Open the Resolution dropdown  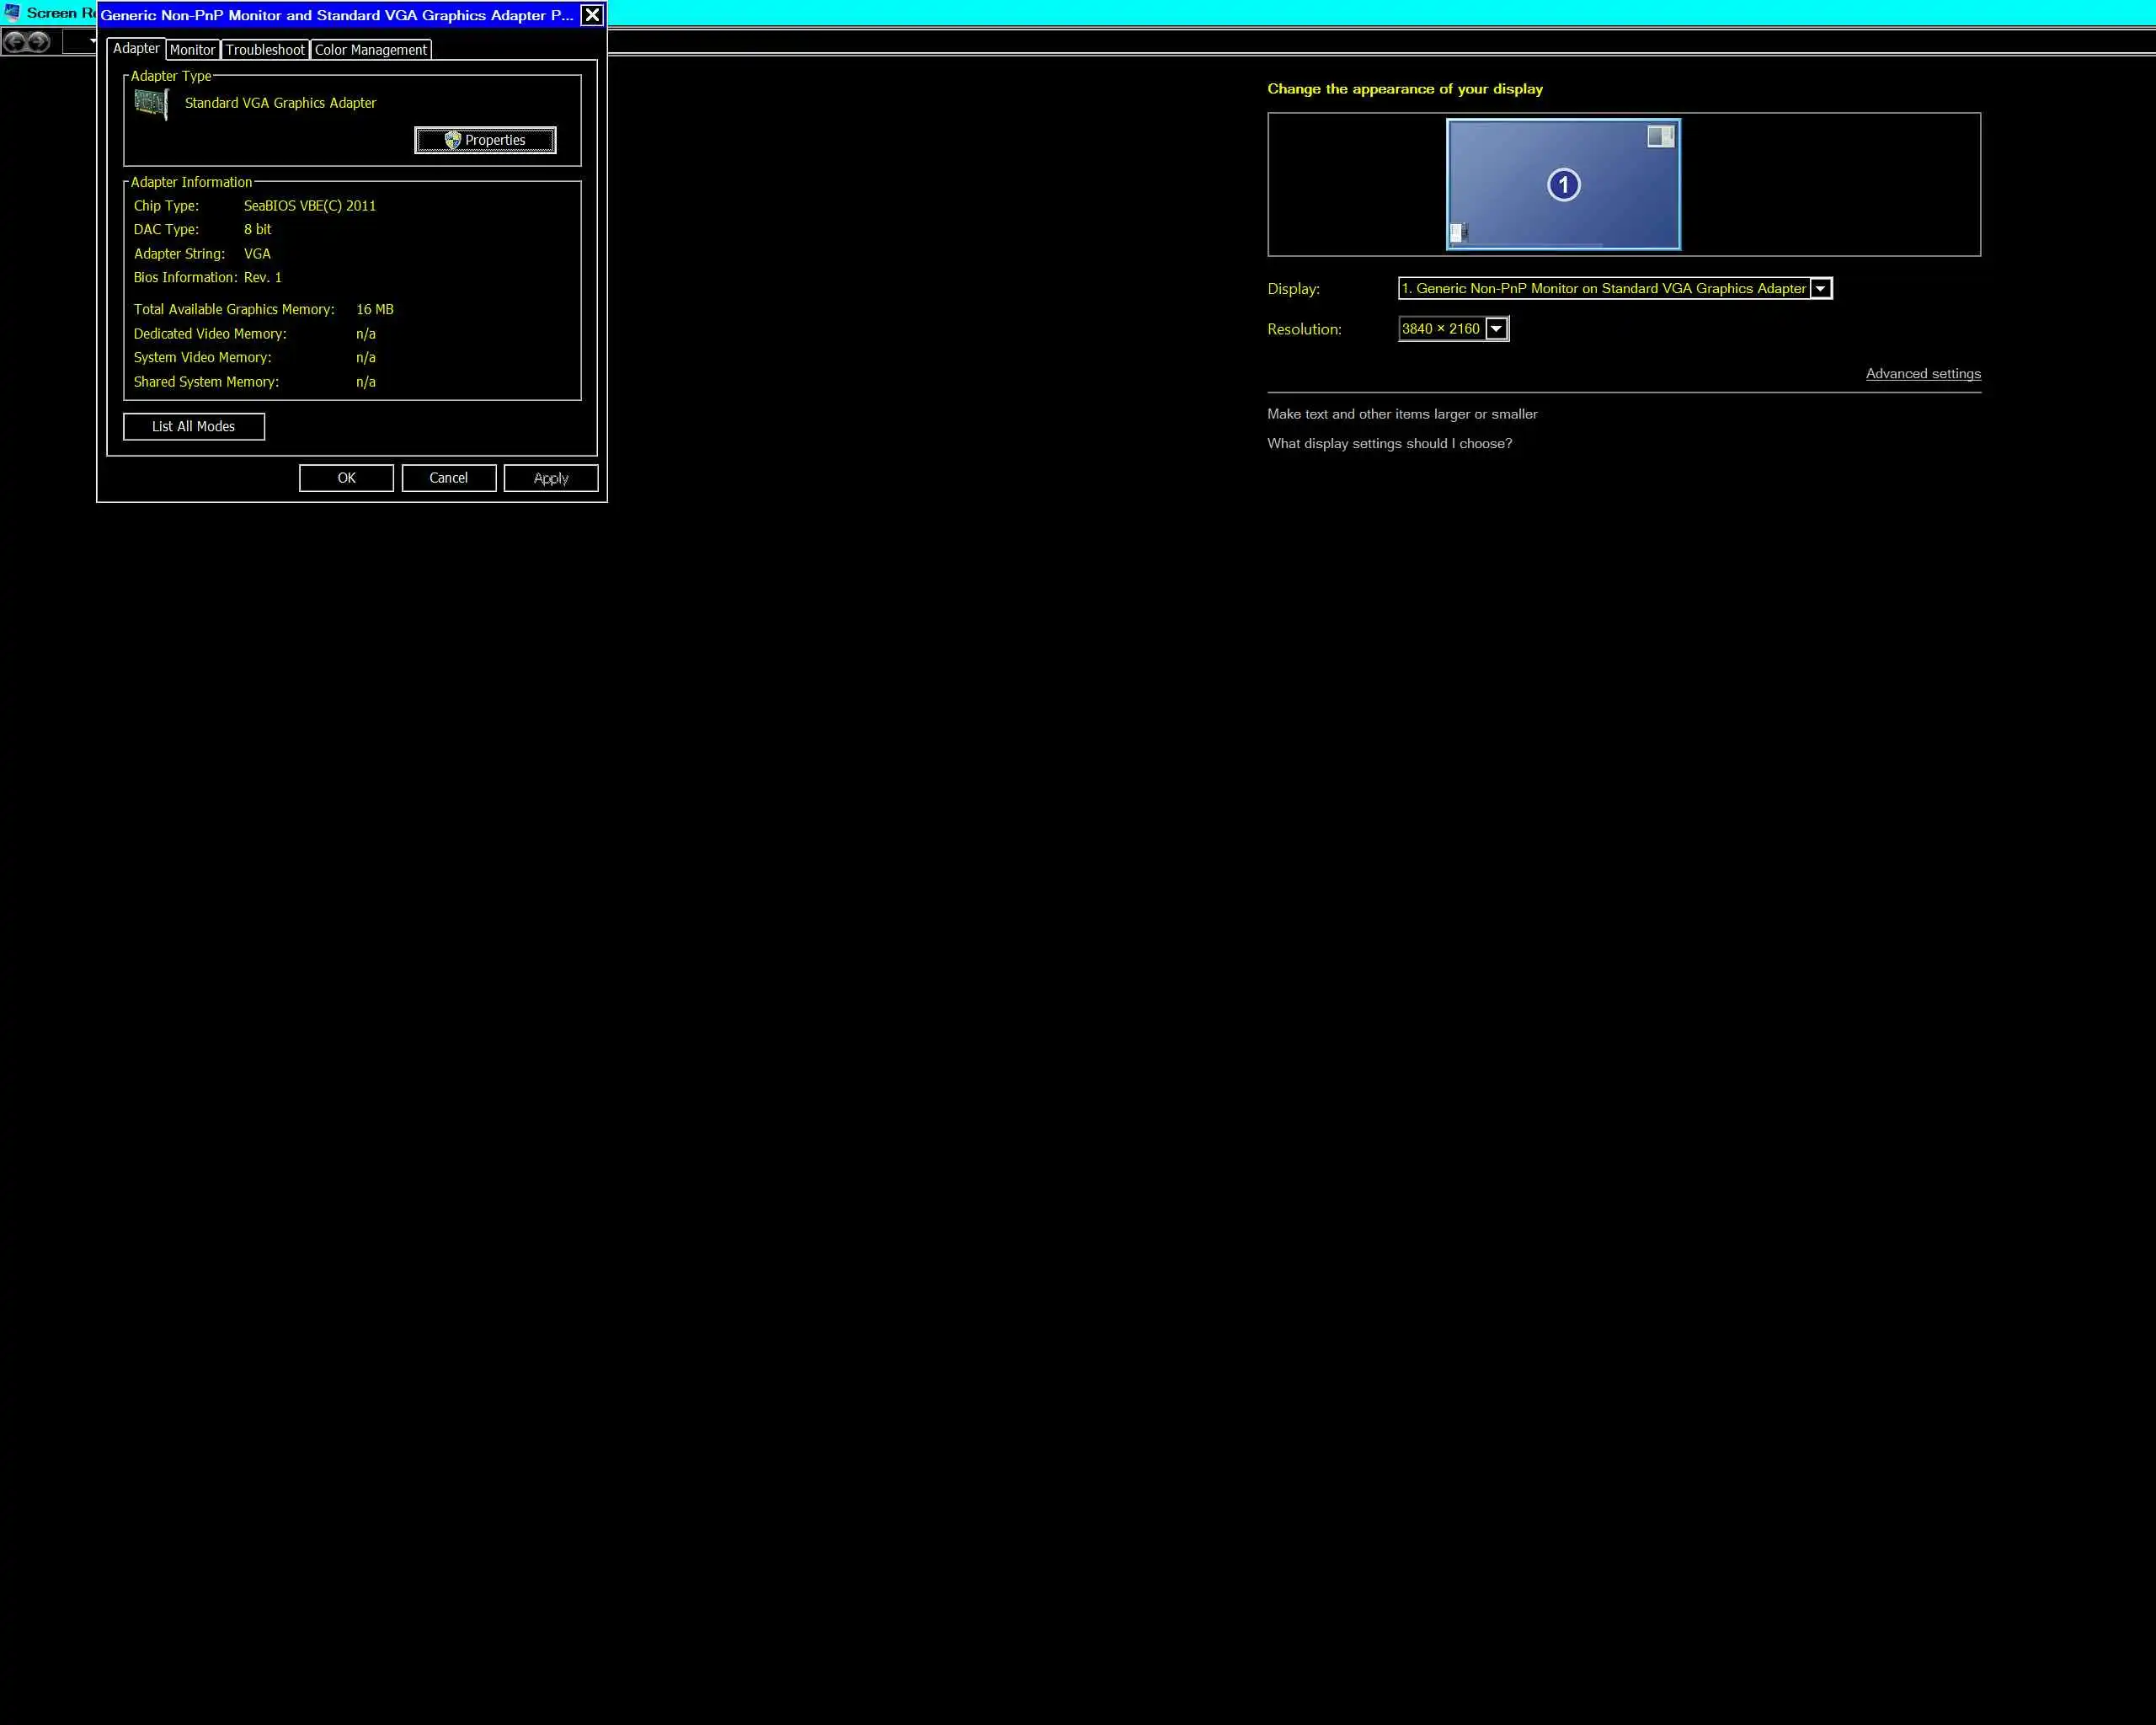coord(1496,329)
